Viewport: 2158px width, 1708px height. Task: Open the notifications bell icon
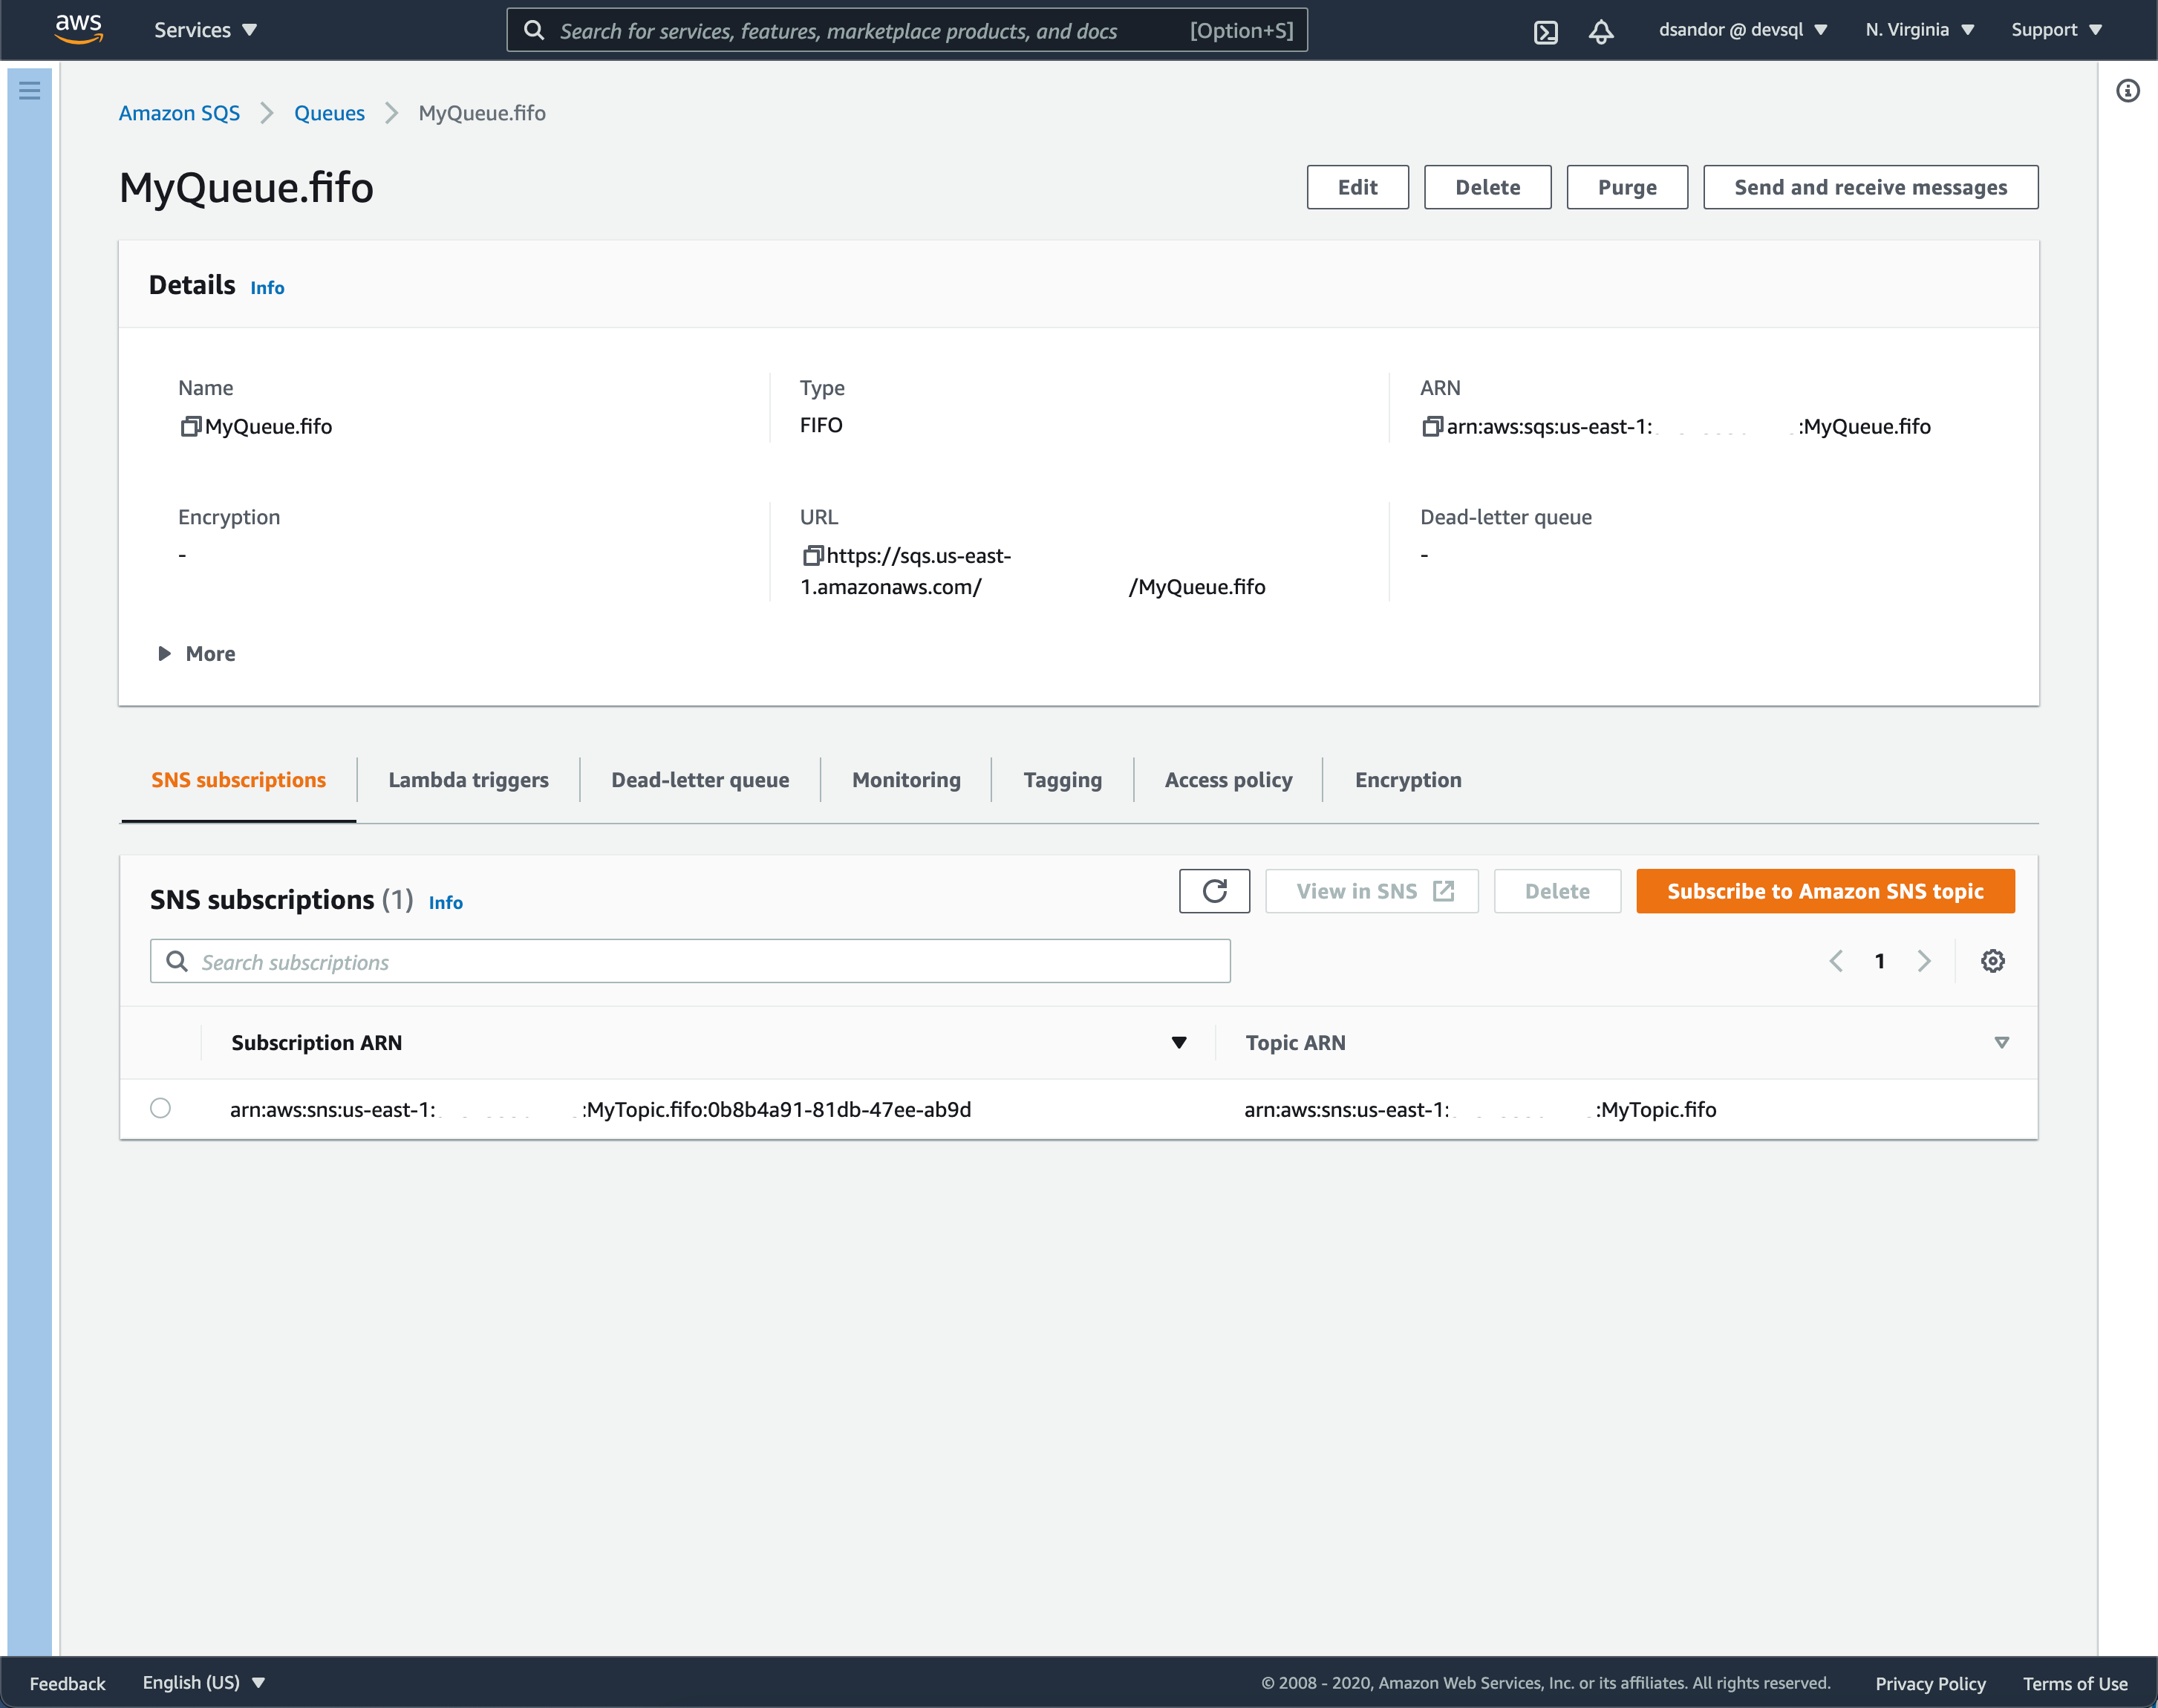pyautogui.click(x=1600, y=30)
